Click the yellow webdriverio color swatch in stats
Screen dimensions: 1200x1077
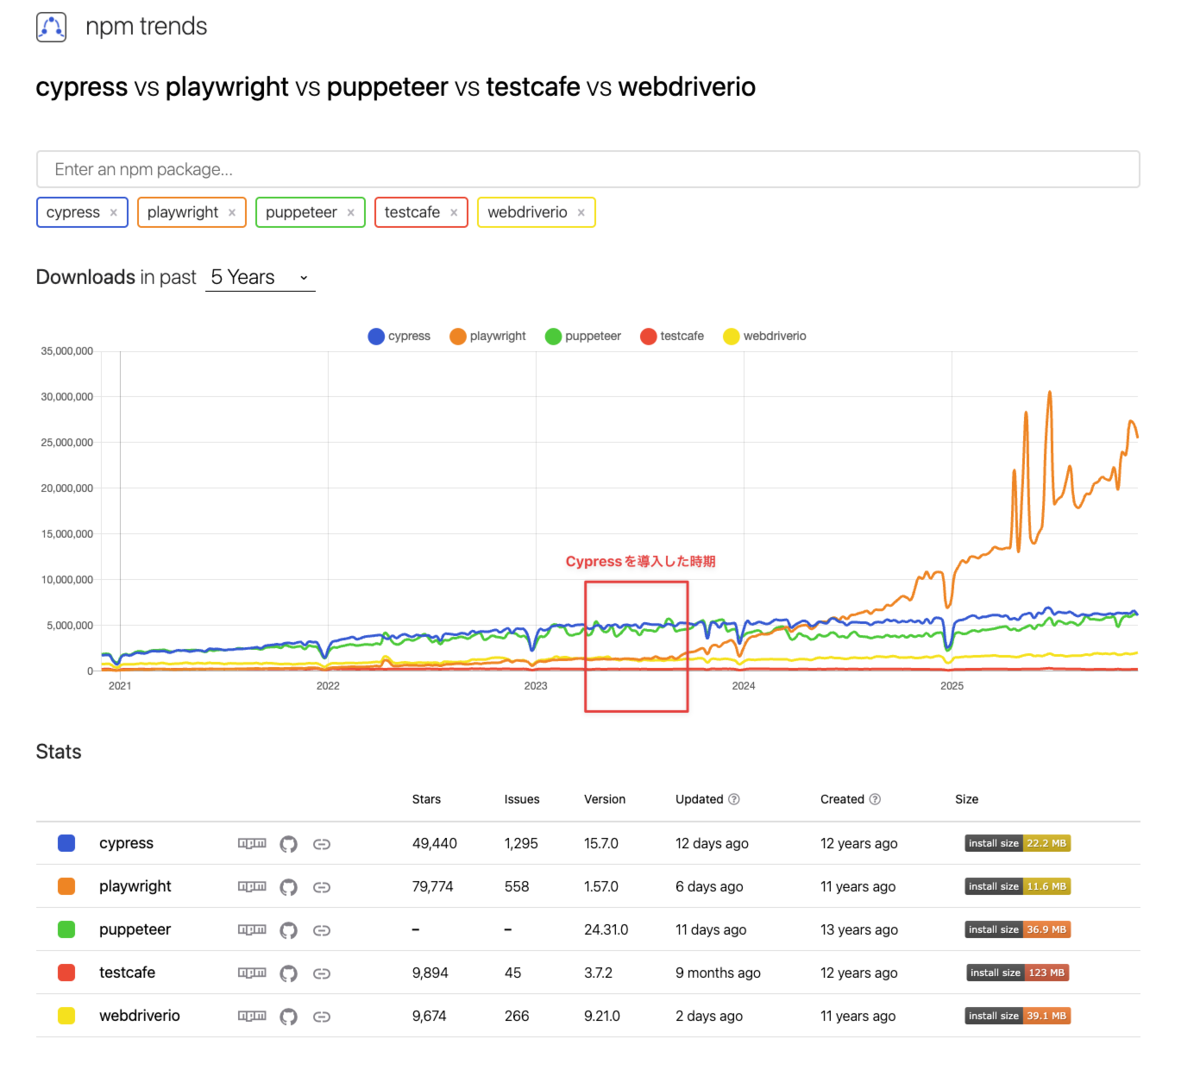point(67,1015)
